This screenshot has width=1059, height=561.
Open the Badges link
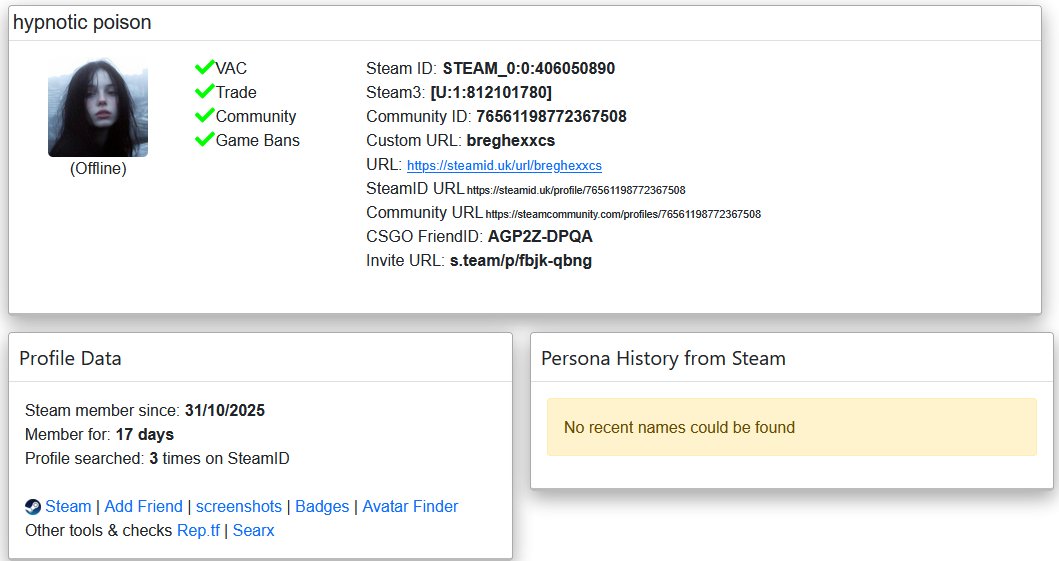coord(322,506)
